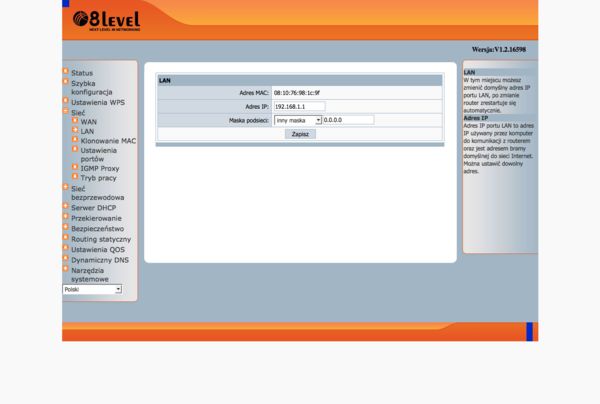Viewport: 600px width, 404px height.
Task: Click the 'Maska podsieci:' label
Action: (x=249, y=121)
